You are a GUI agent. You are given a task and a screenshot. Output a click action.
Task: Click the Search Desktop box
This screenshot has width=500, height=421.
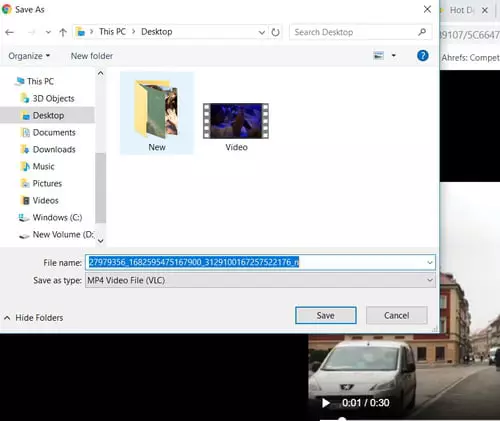point(354,32)
